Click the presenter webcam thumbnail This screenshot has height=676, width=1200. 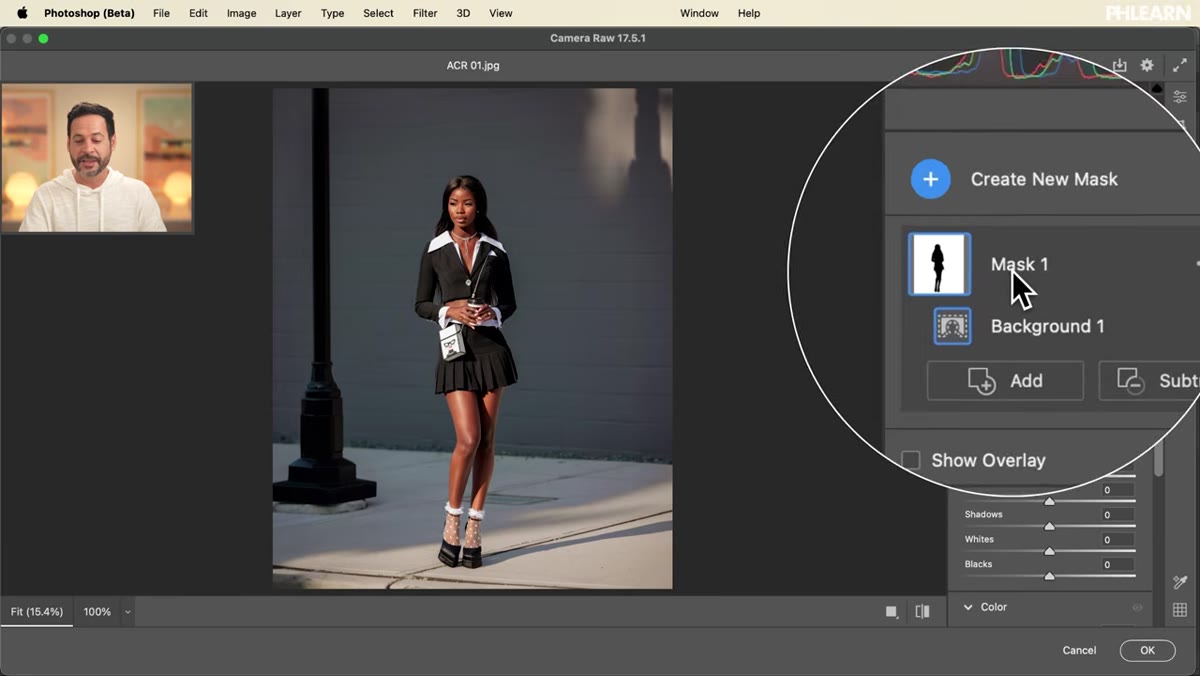[x=97, y=158]
